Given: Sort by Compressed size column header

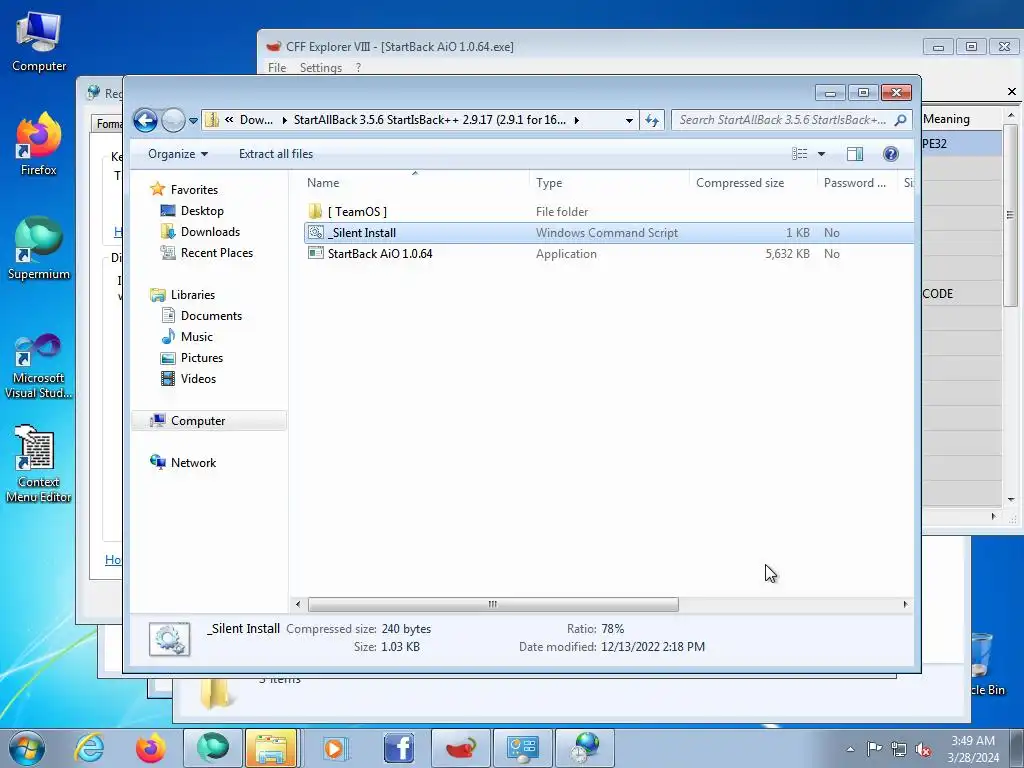Looking at the screenshot, I should pos(753,183).
